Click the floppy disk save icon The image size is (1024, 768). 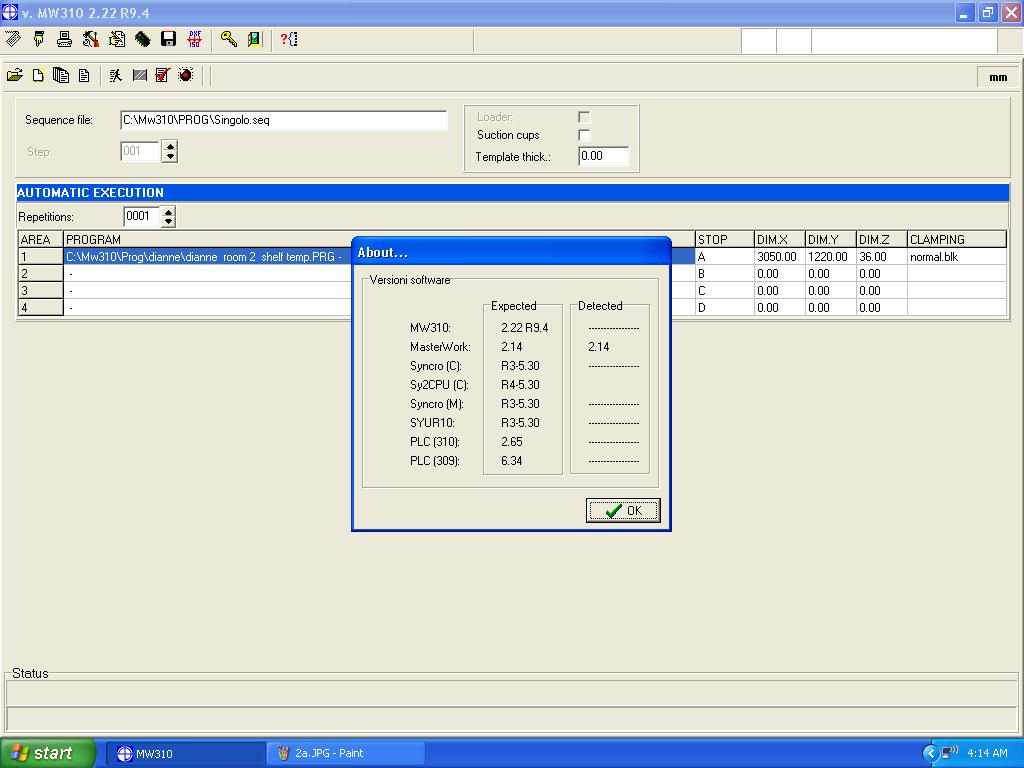point(168,39)
